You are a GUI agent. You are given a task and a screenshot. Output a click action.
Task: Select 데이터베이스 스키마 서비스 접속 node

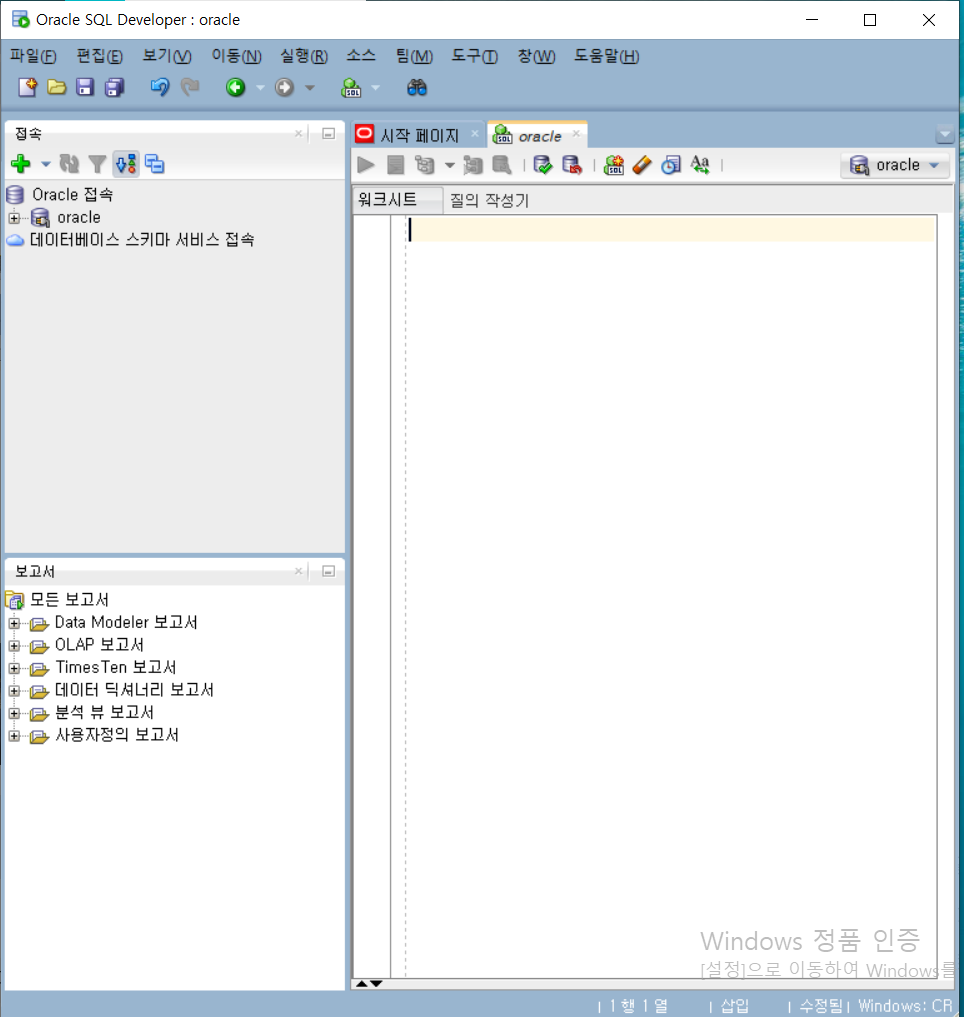pos(141,240)
